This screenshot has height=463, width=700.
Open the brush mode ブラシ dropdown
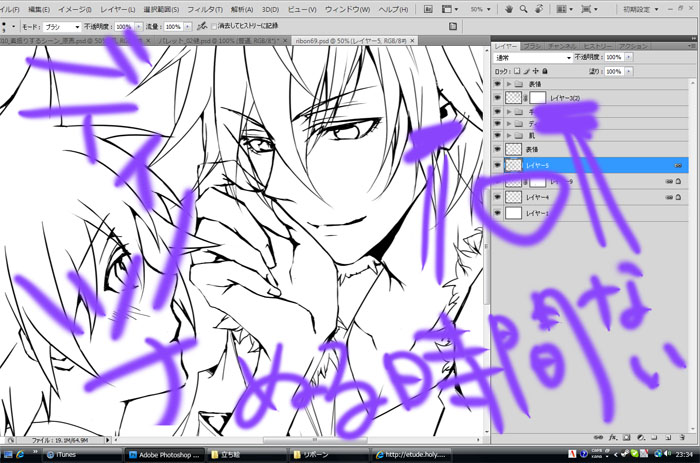(62, 27)
